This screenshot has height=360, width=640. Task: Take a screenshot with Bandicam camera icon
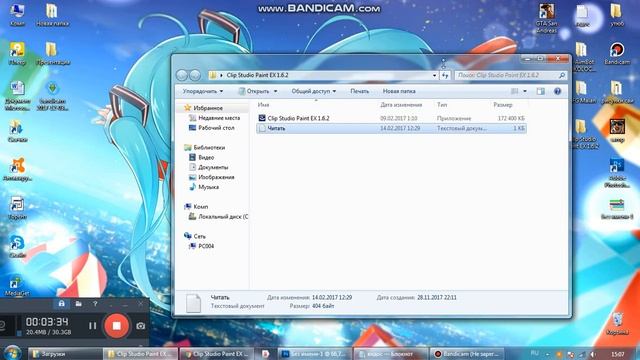click(140, 326)
